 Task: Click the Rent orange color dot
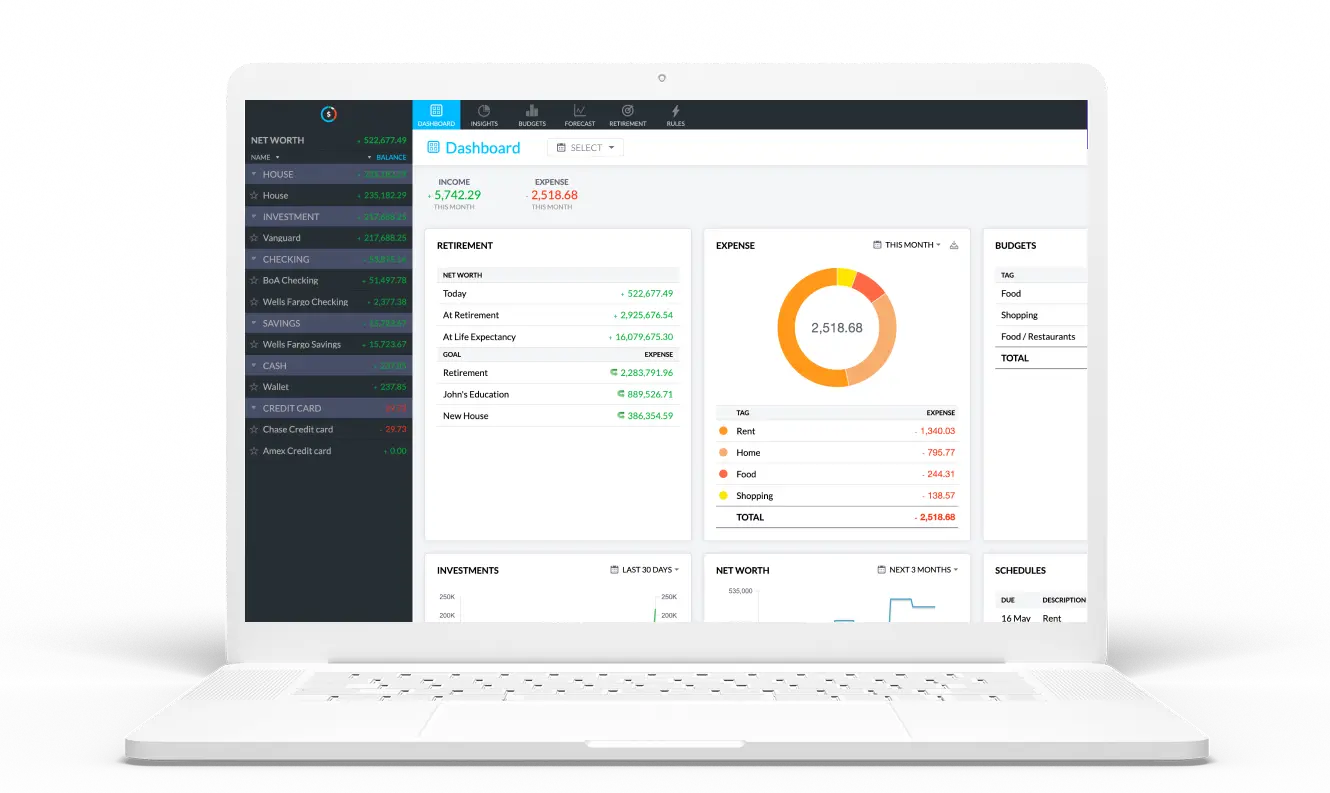tap(723, 431)
